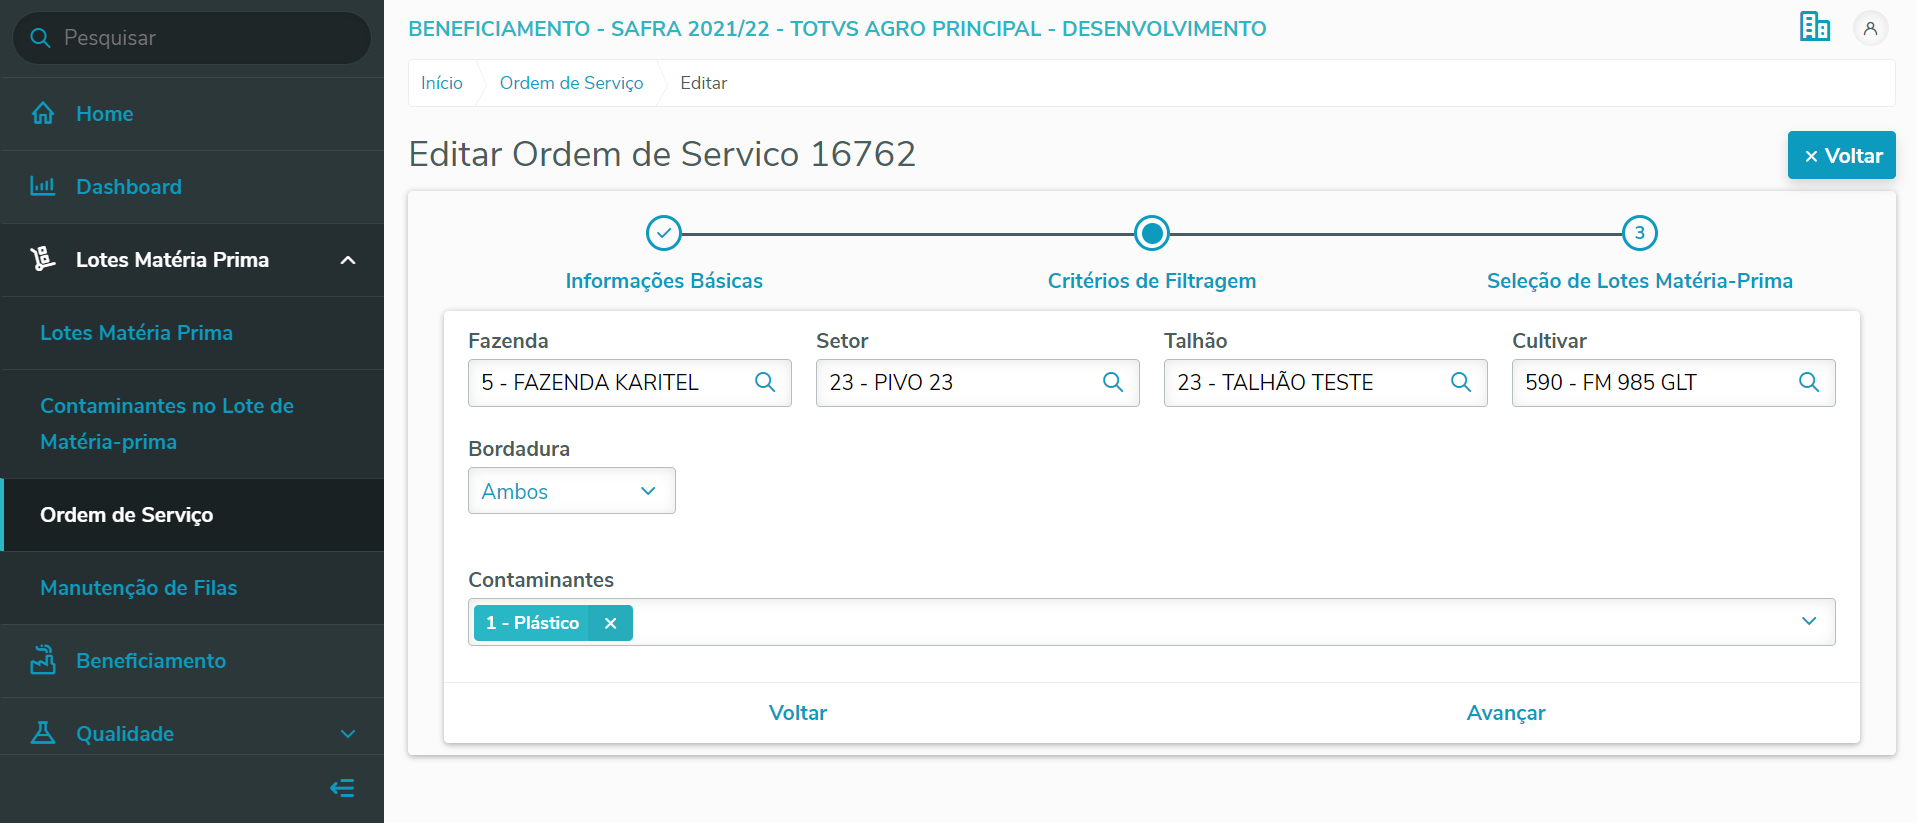The width and height of the screenshot is (1917, 823).
Task: Open the user profile avatar icon
Action: [x=1870, y=28]
